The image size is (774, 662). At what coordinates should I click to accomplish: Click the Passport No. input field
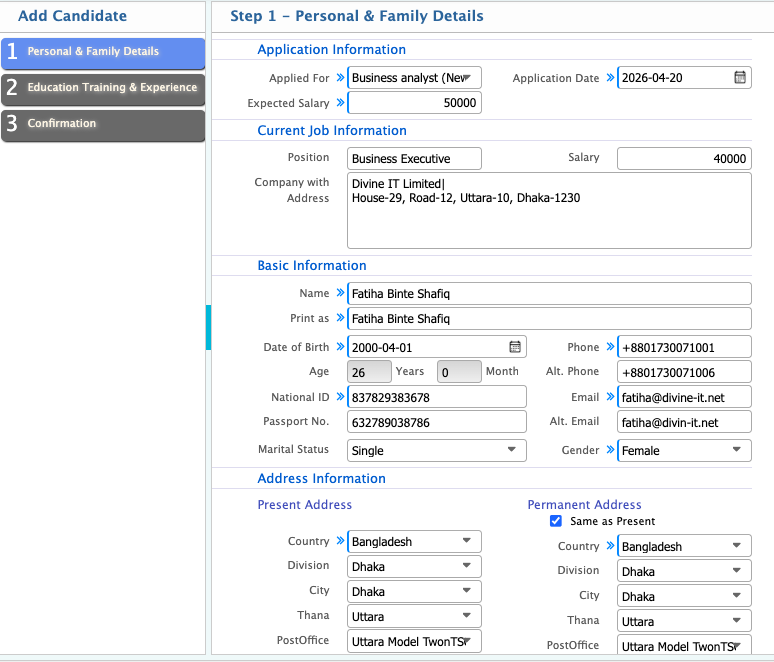click(x=436, y=423)
